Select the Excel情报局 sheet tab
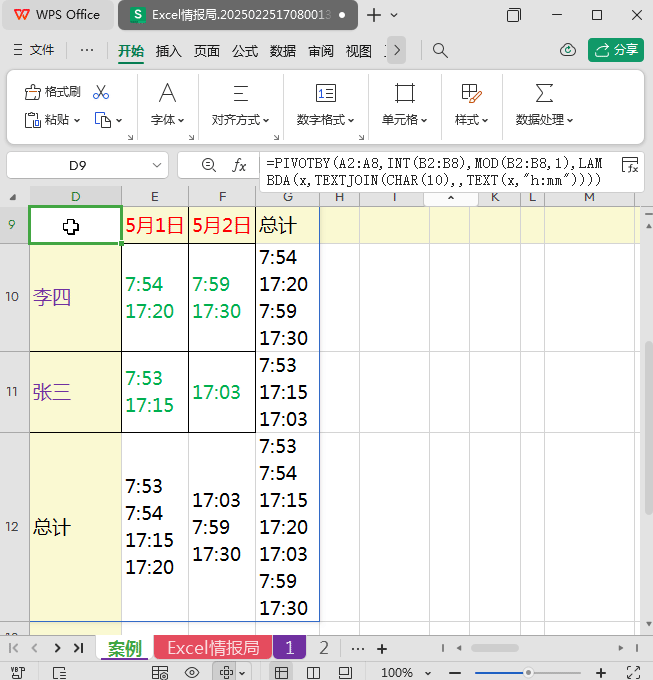The width and height of the screenshot is (653, 680). point(212,648)
